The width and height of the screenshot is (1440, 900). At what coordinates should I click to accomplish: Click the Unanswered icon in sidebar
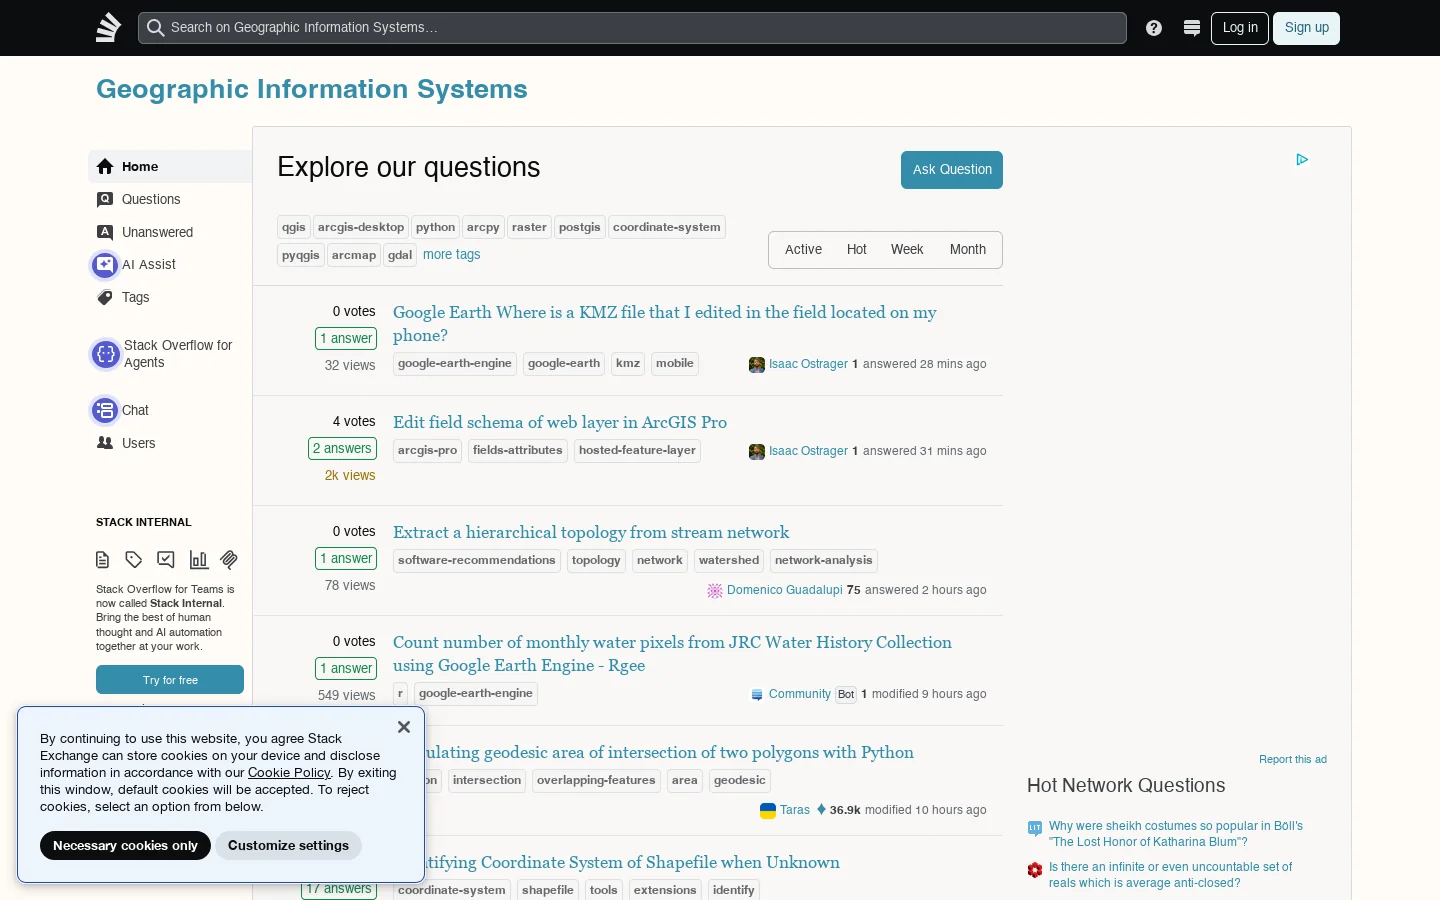pyautogui.click(x=105, y=232)
